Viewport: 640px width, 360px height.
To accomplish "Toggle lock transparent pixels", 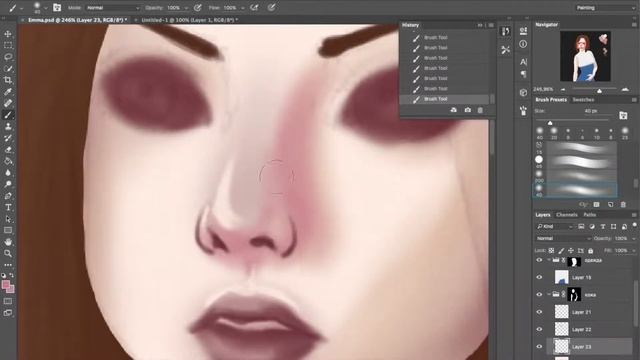I will [551, 251].
